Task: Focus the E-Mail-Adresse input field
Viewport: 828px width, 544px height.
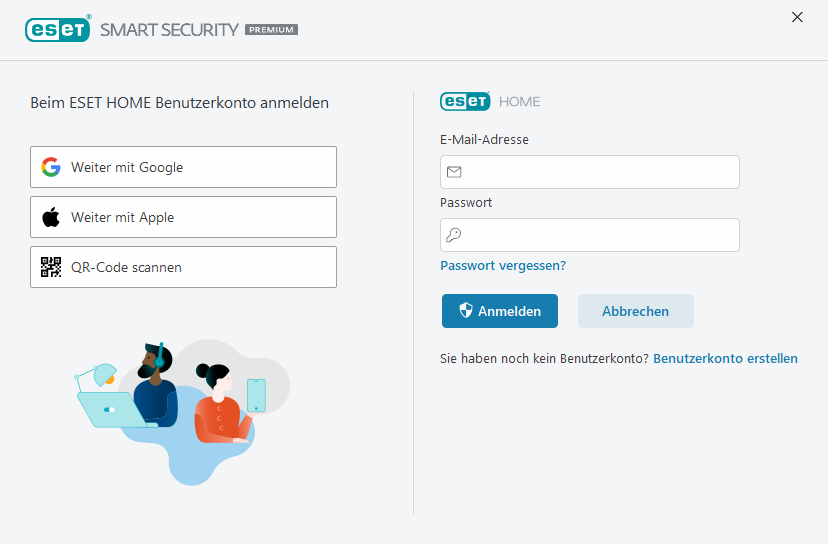Action: tap(600, 172)
